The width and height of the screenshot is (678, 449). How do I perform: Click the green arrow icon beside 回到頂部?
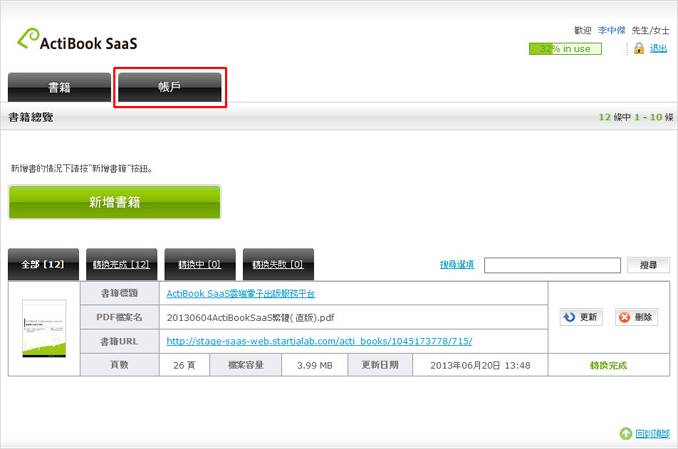[625, 433]
